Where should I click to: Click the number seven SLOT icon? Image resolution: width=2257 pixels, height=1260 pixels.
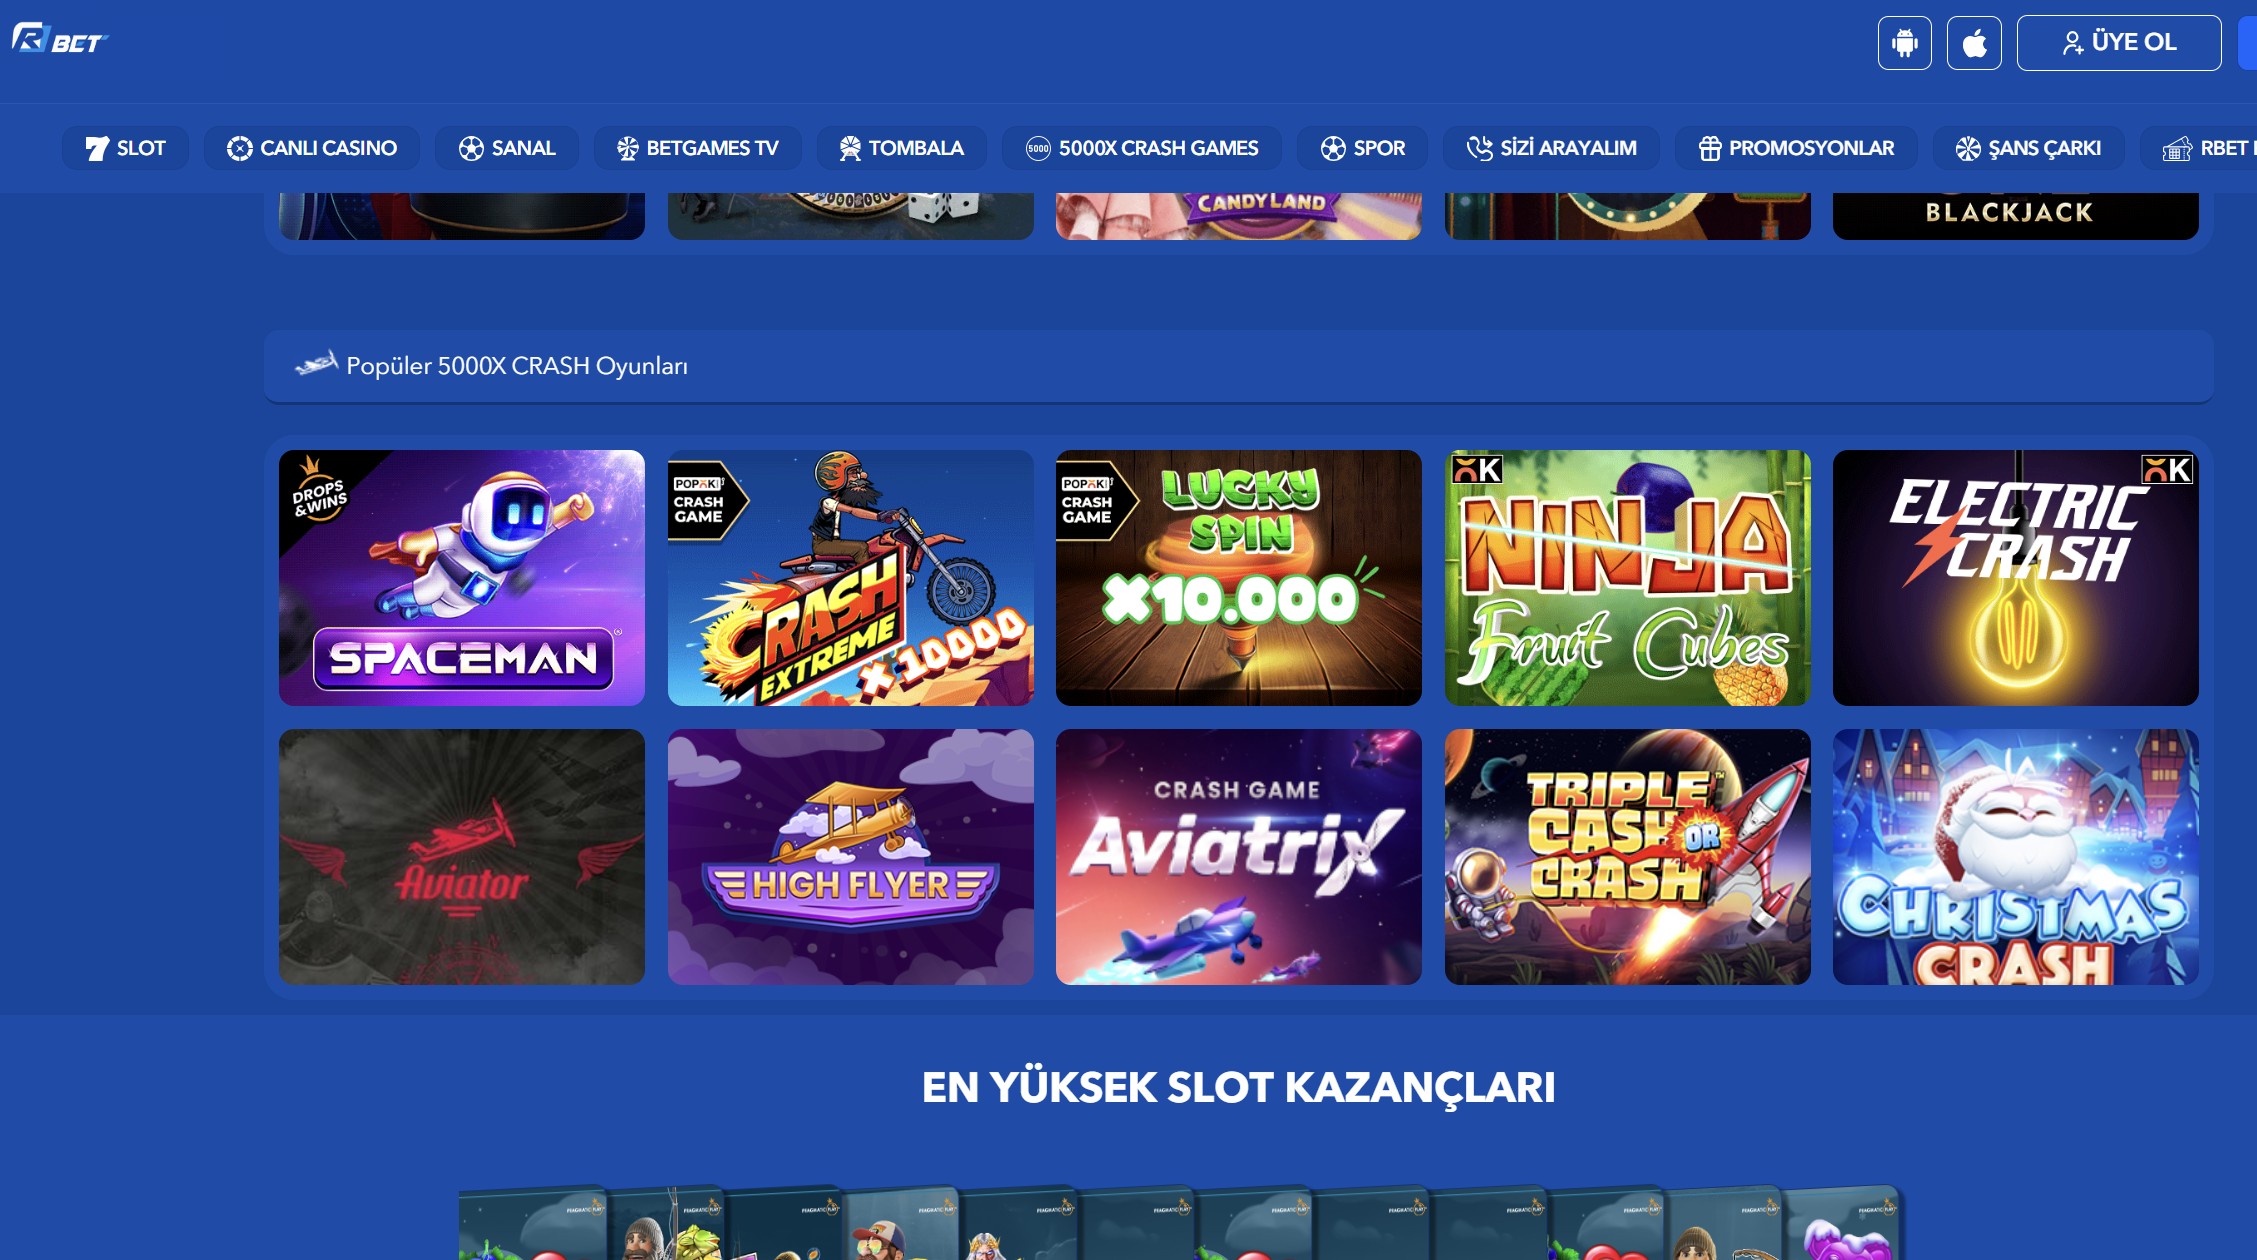pos(97,149)
